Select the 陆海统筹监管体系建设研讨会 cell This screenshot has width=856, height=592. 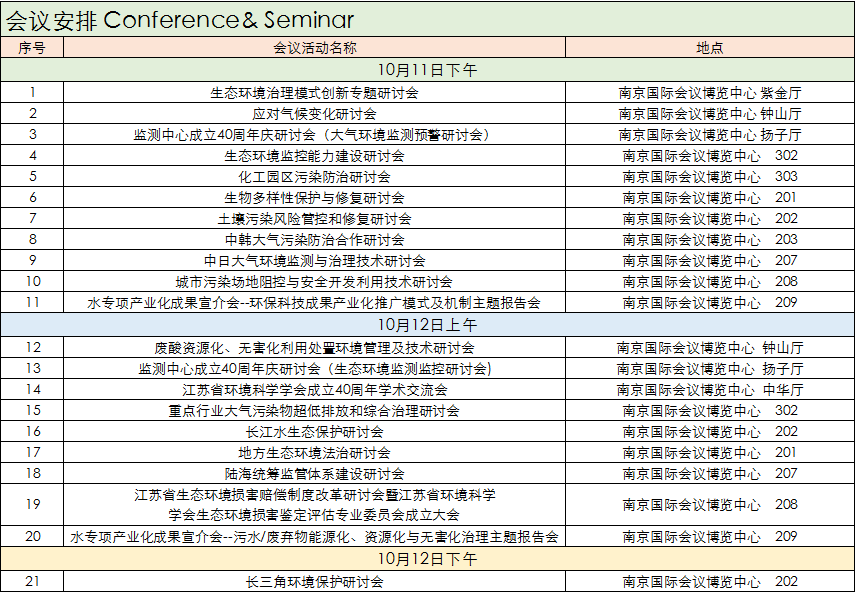(314, 474)
